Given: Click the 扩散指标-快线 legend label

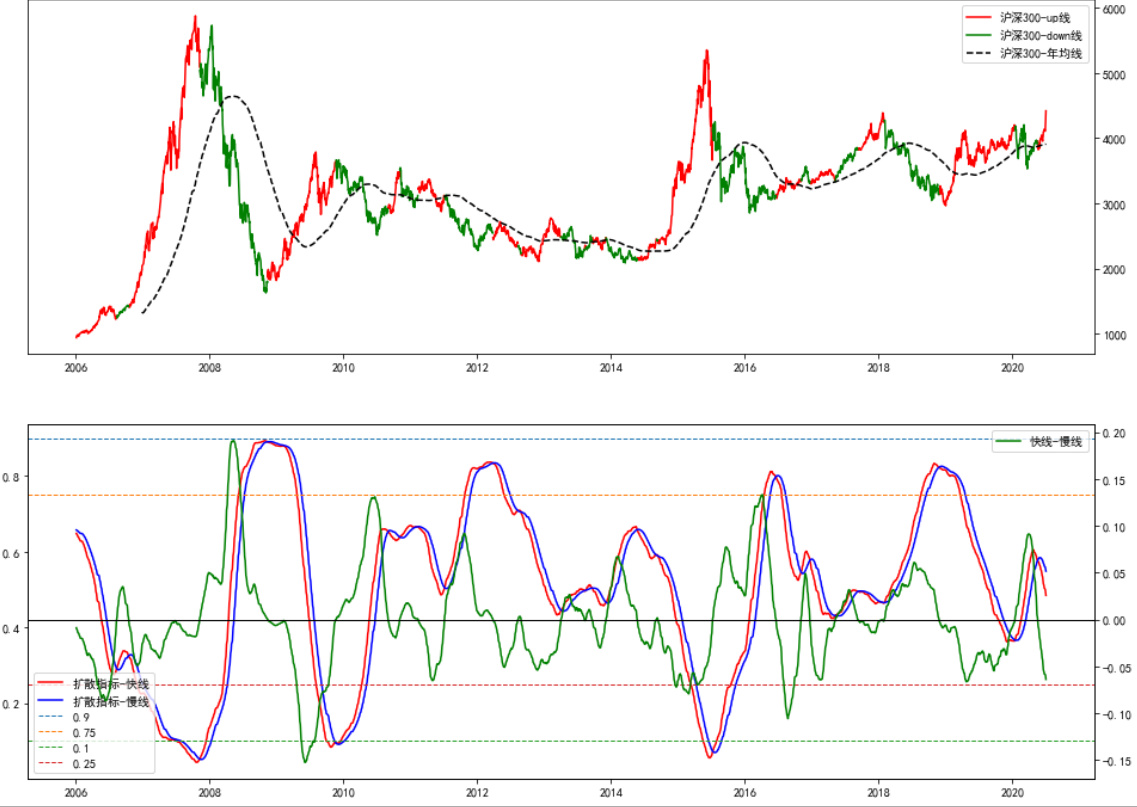Looking at the screenshot, I should coord(110,684).
